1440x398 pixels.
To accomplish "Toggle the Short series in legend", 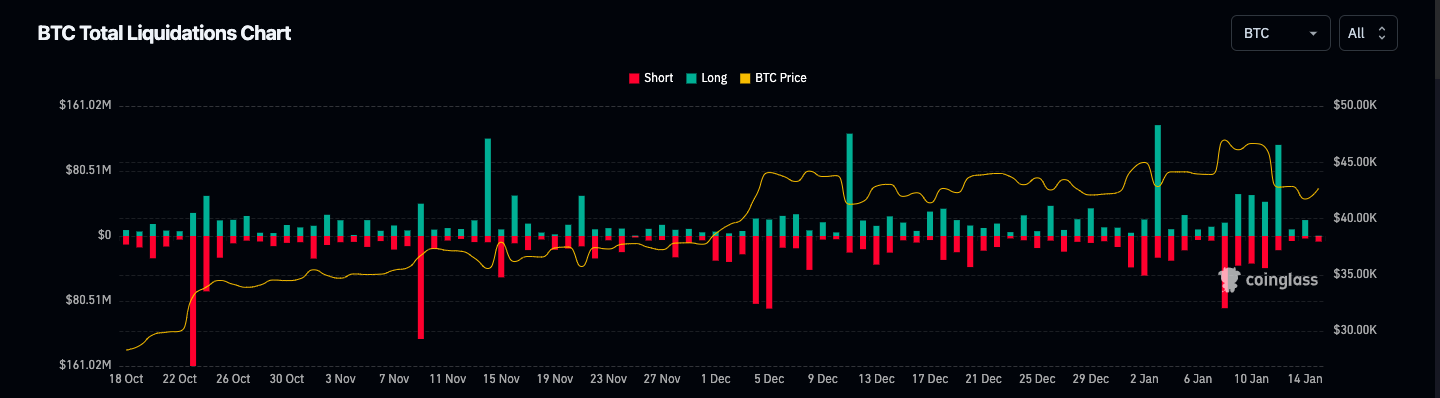I will pyautogui.click(x=651, y=78).
